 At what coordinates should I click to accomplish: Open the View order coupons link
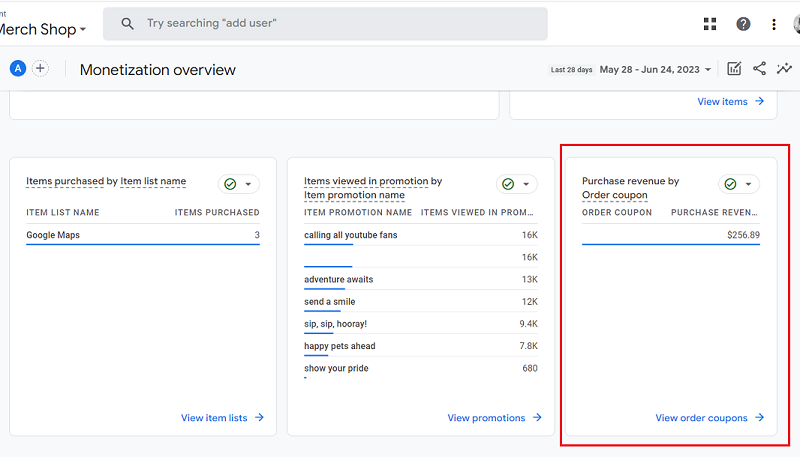701,418
